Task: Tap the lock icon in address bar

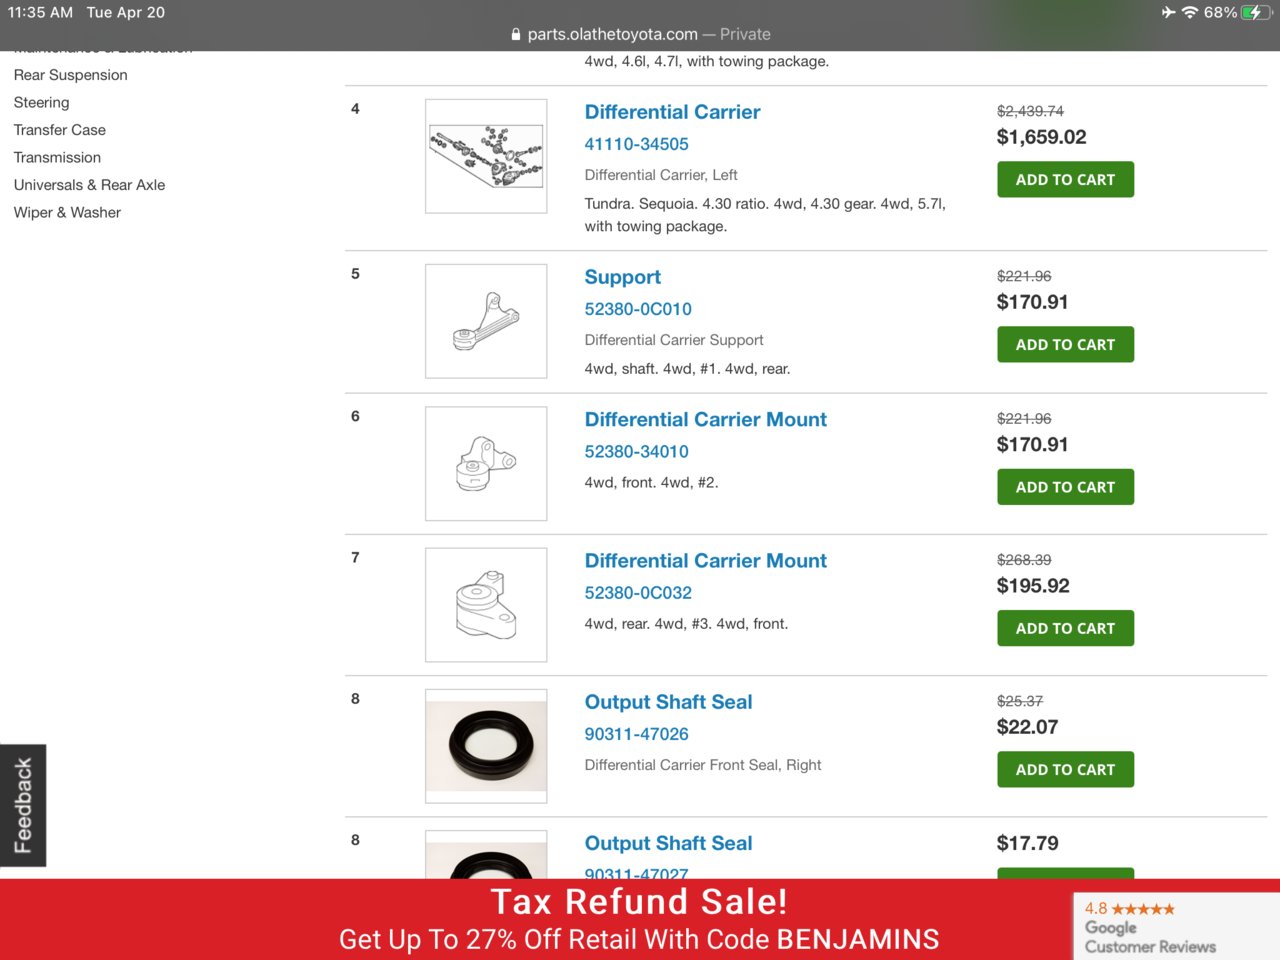Action: (516, 34)
